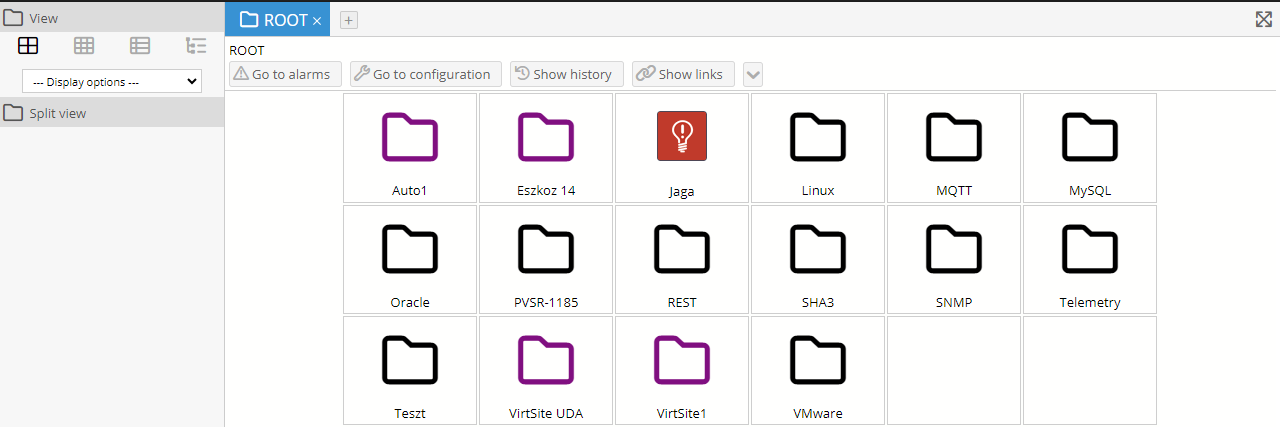
Task: Open the Display options dropdown
Action: tap(112, 82)
